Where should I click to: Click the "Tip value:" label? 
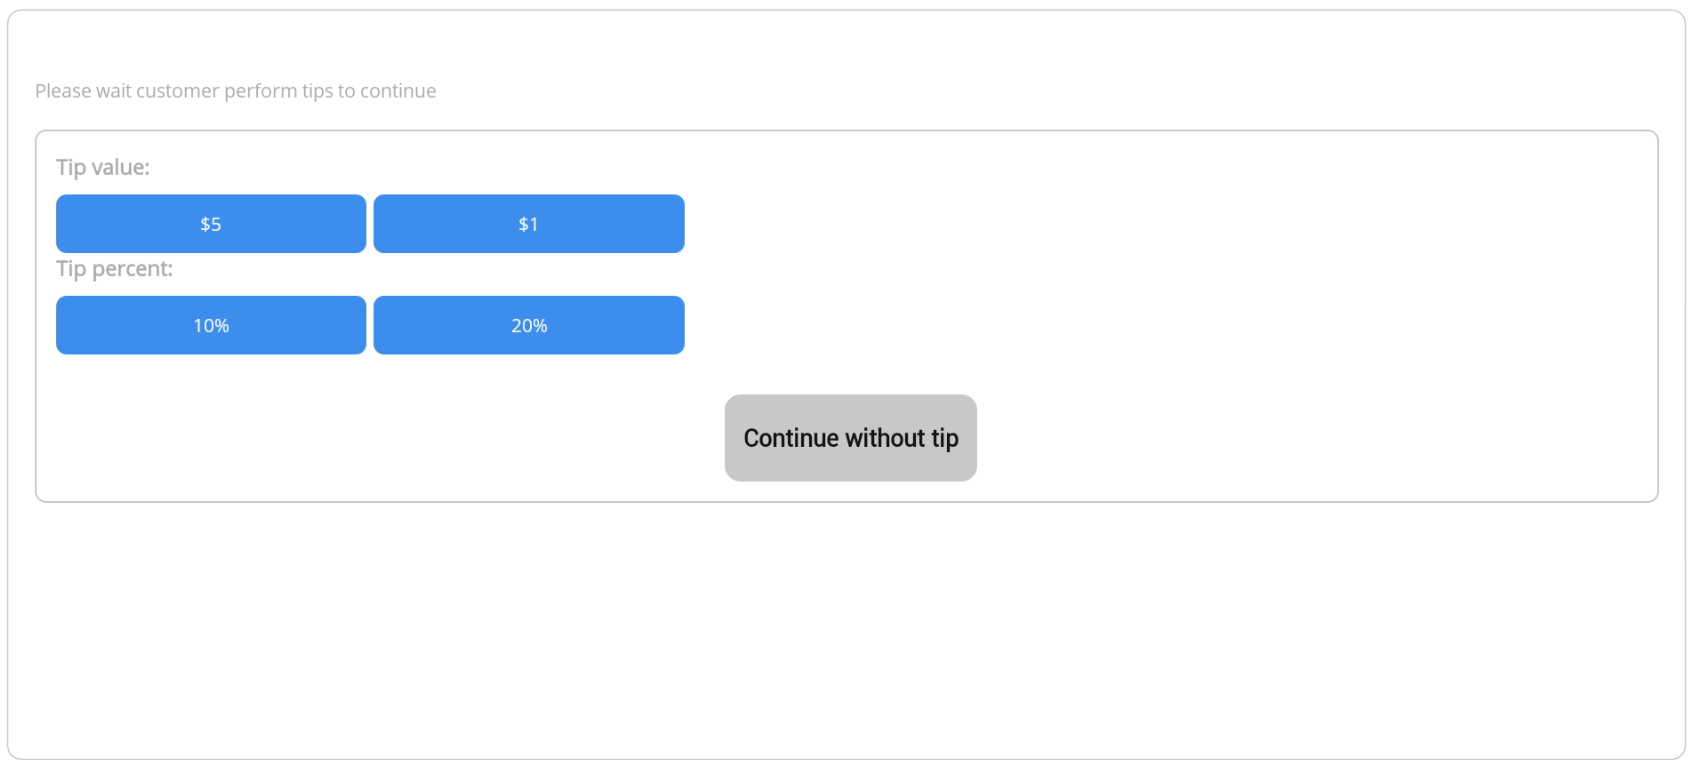(x=103, y=167)
